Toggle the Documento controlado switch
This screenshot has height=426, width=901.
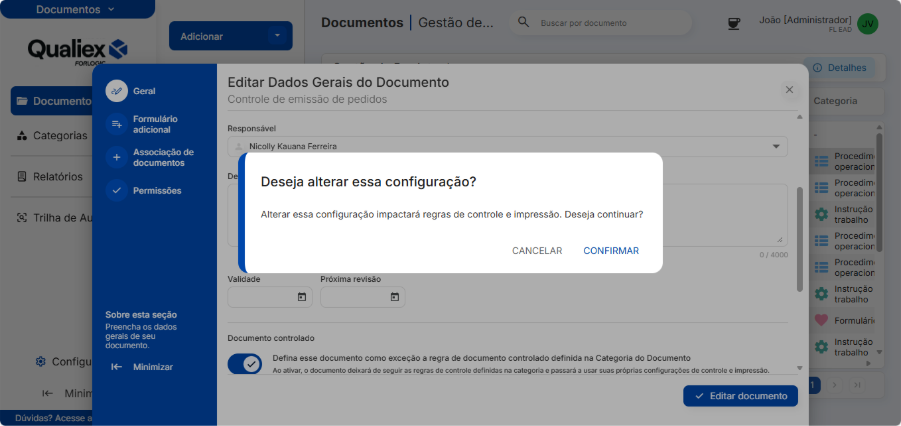click(x=244, y=364)
